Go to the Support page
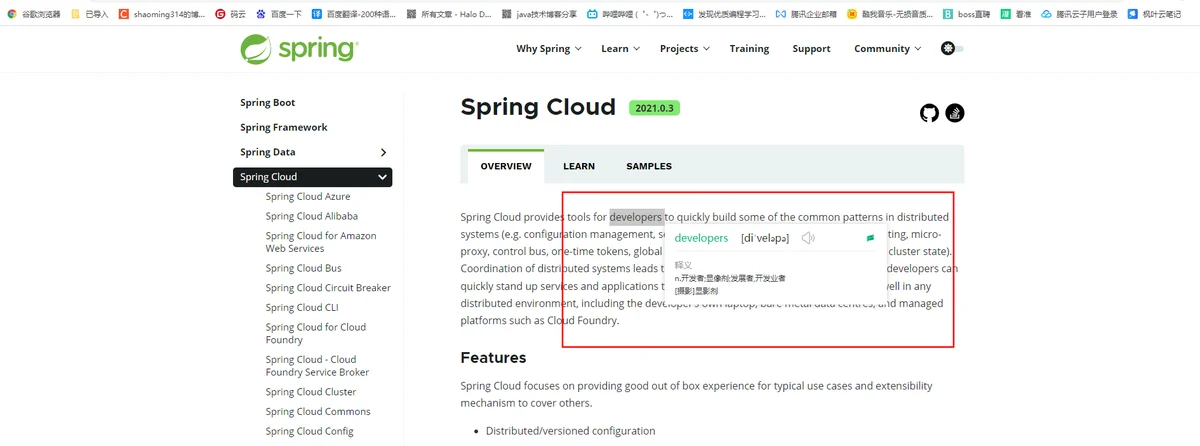1200x446 pixels. 811,48
